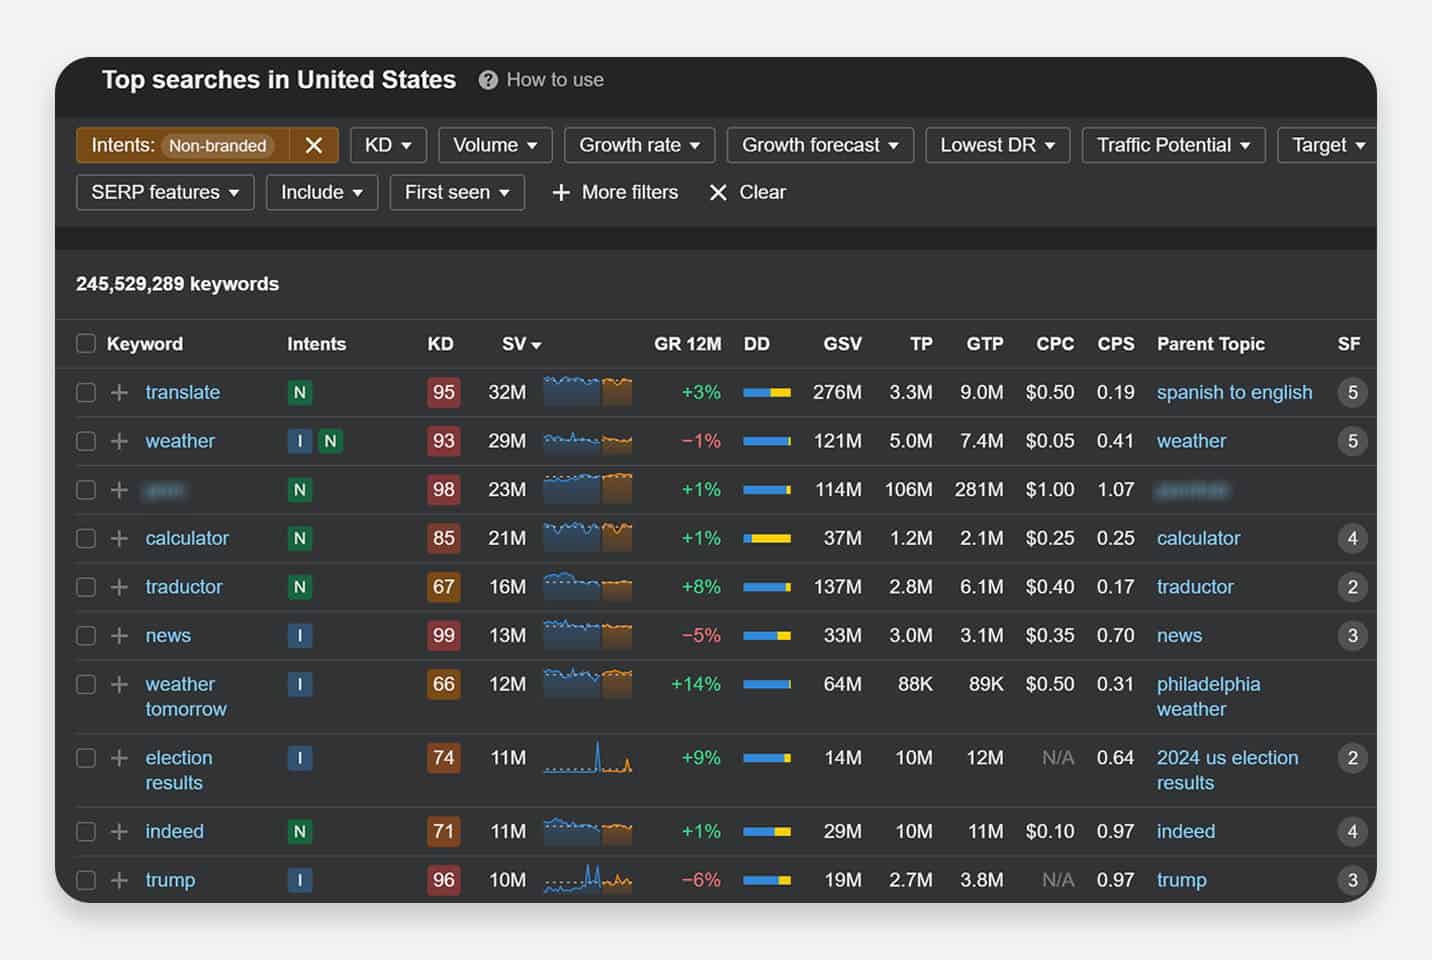The image size is (1432, 960).
Task: Open the Traffic Potential filter dropdown
Action: [x=1173, y=145]
